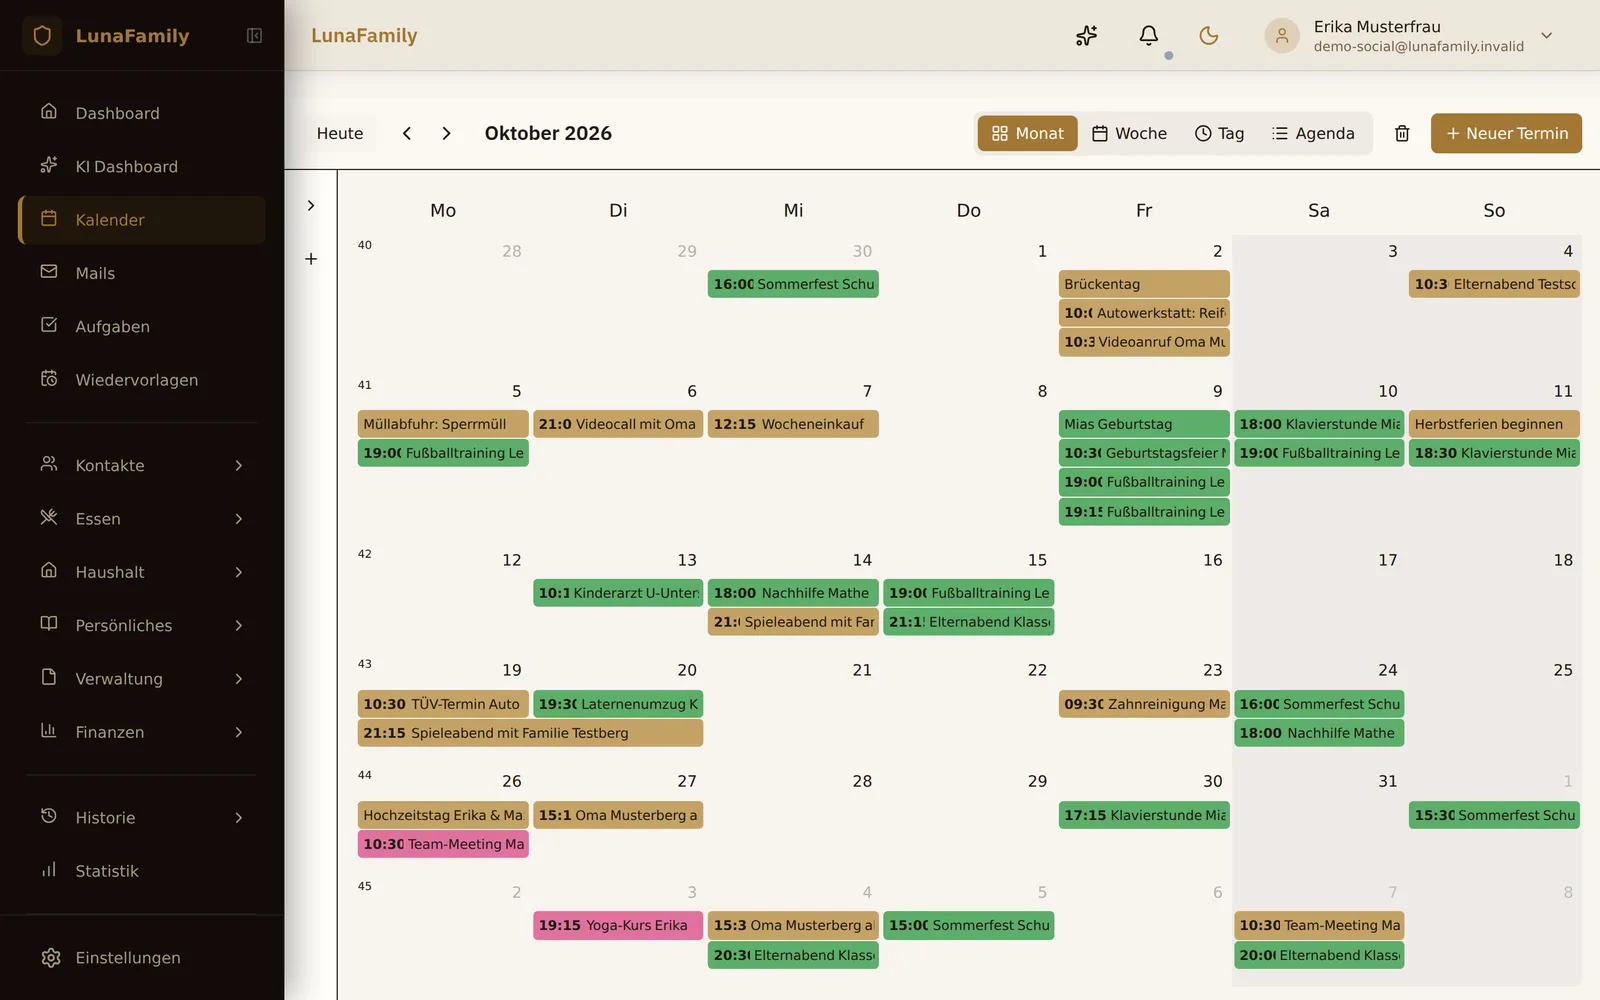The image size is (1600, 1000).
Task: Expand Historie submenu
Action: [x=142, y=817]
